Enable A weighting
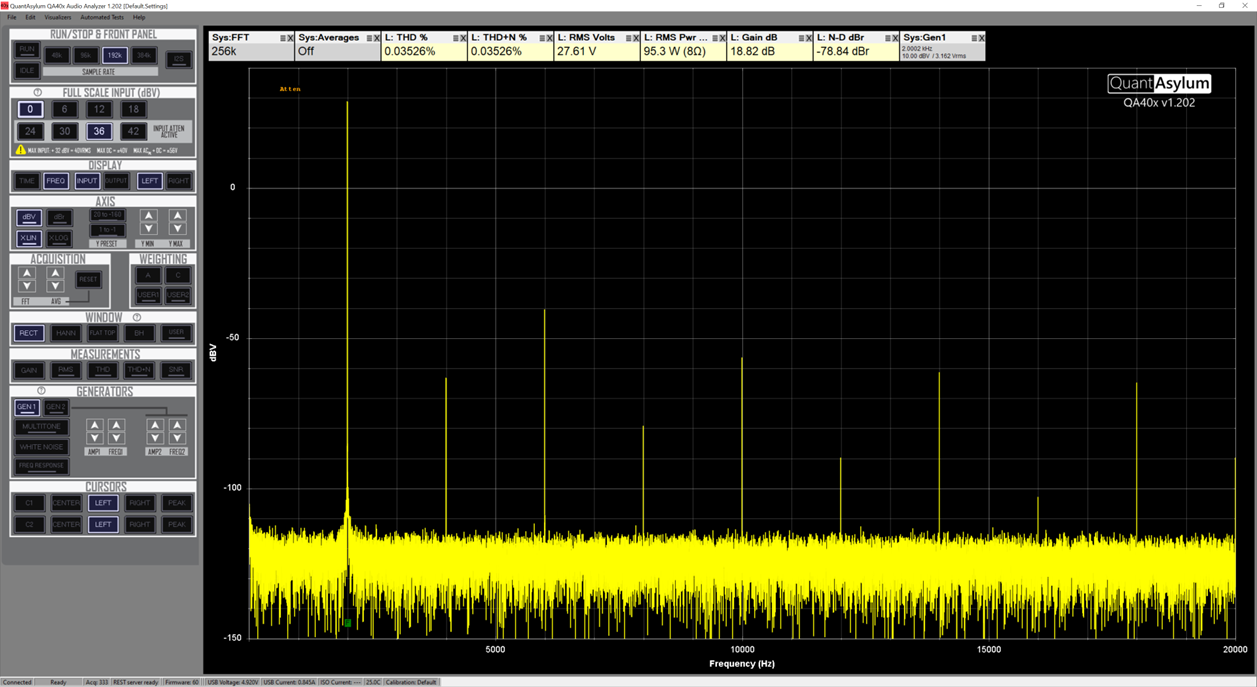The width and height of the screenshot is (1257, 687). 148,275
